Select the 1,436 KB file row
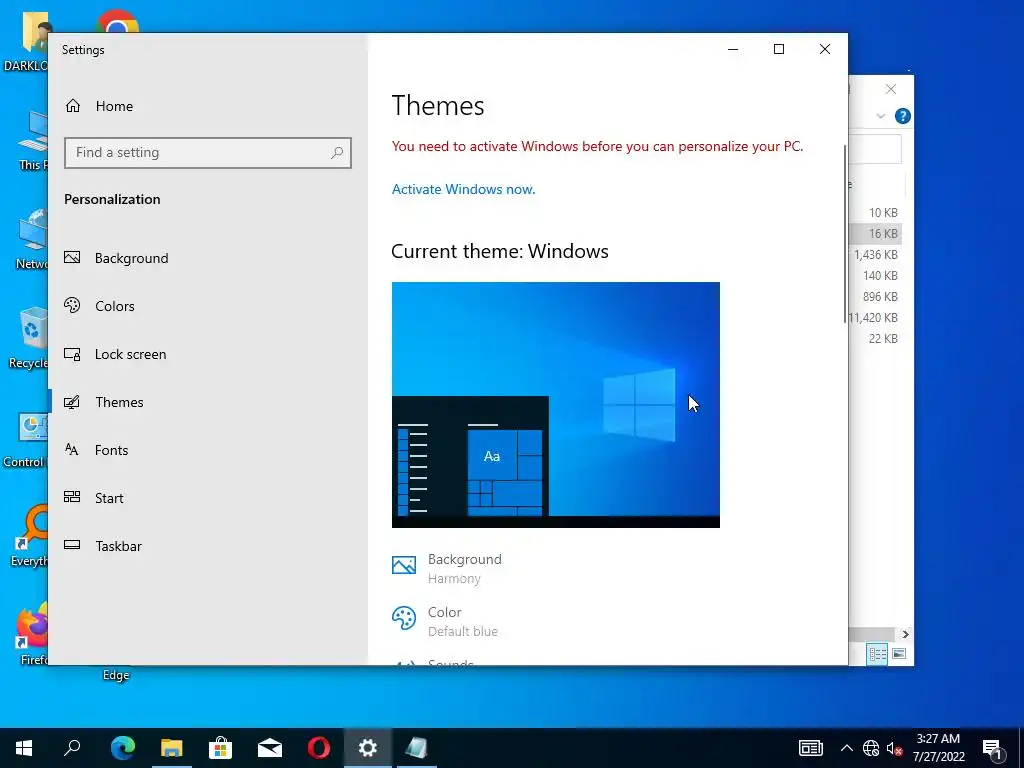The width and height of the screenshot is (1024, 768). click(x=875, y=255)
